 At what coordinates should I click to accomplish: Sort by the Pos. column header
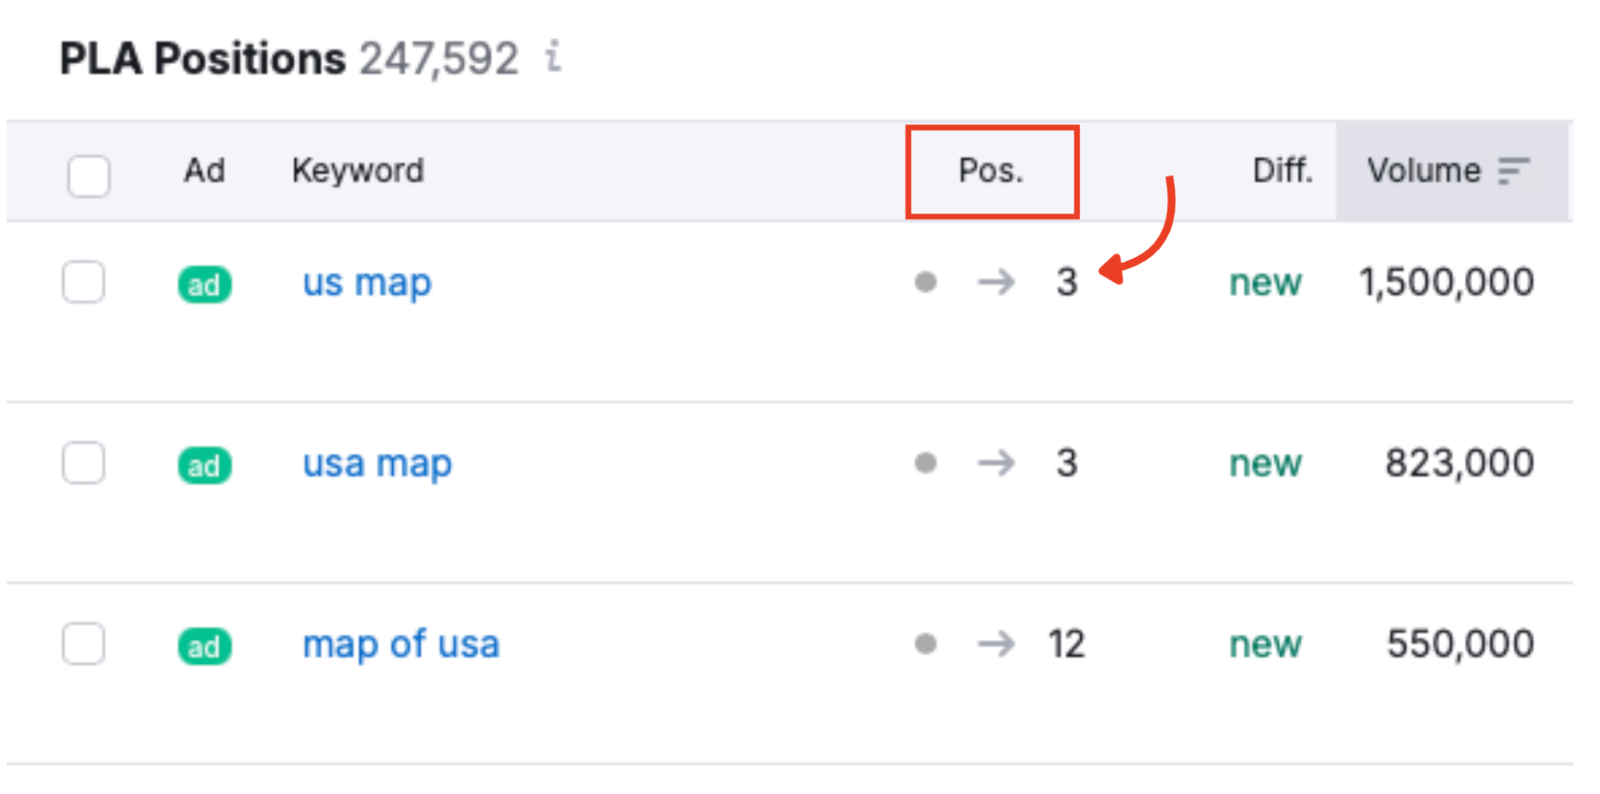point(991,171)
